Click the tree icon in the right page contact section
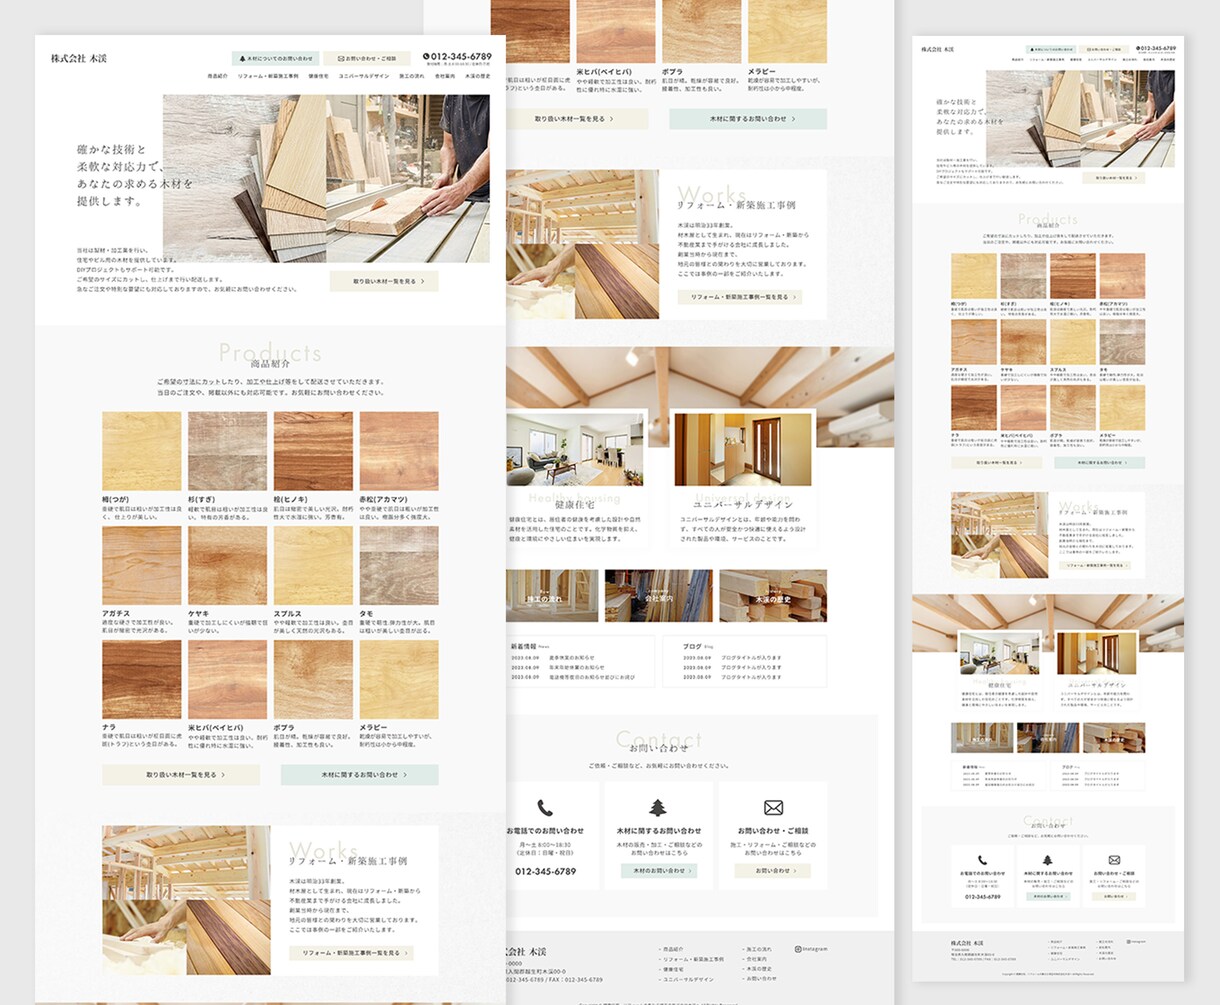Image resolution: width=1220 pixels, height=1005 pixels. click(1048, 859)
